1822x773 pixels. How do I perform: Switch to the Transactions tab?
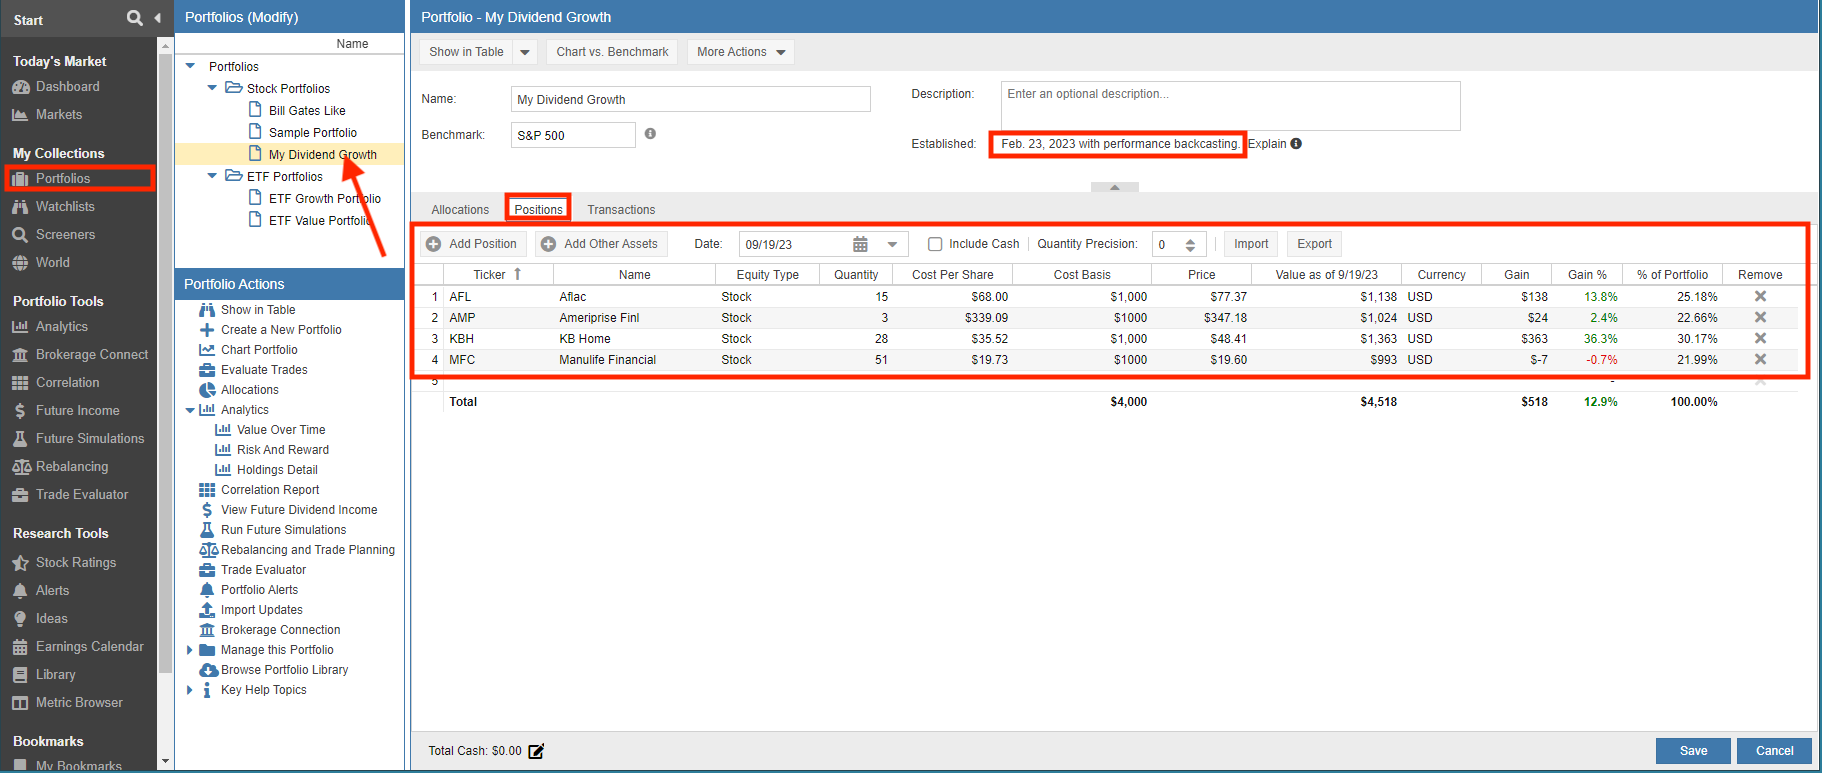click(621, 210)
